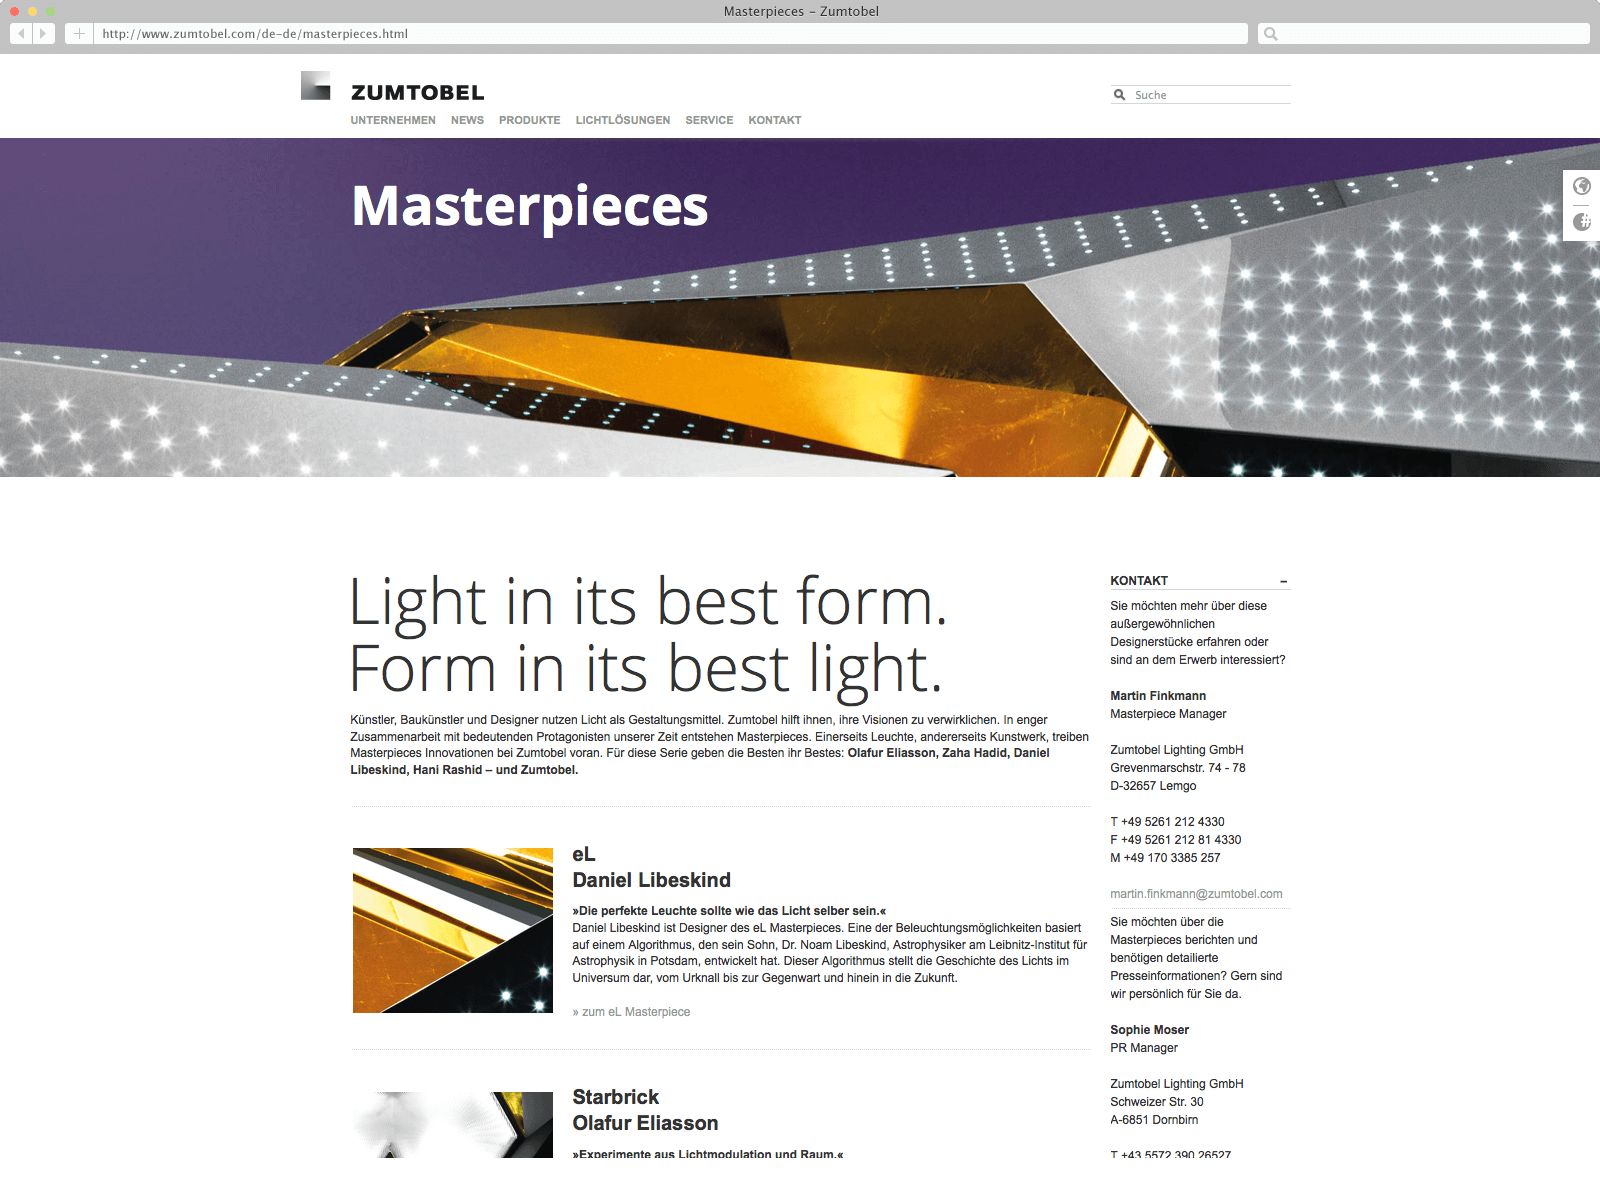Click the D-32657 Lemgo line
This screenshot has width=1600, height=1197.
1153,786
